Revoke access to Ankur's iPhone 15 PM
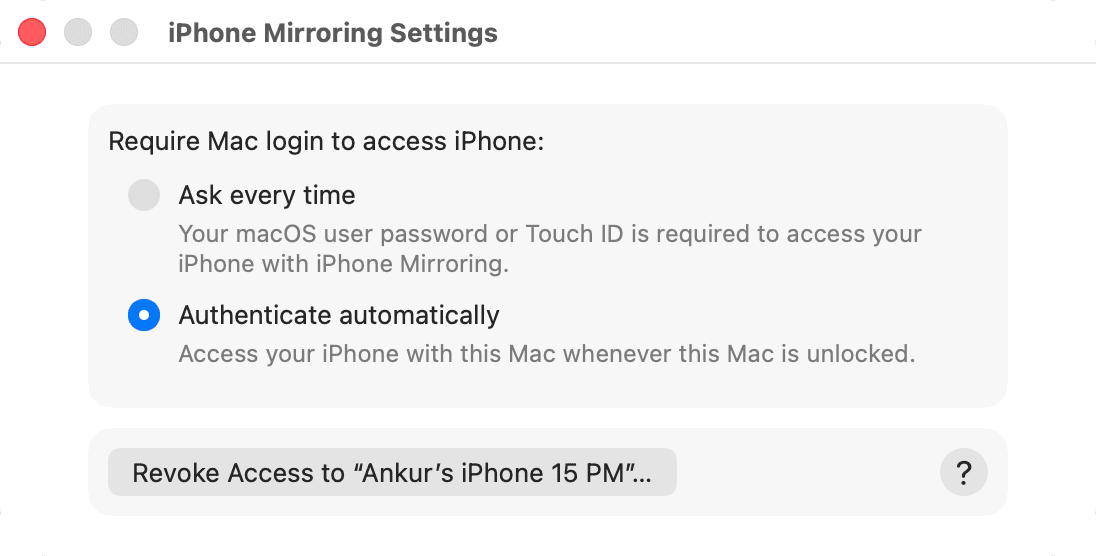 [391, 473]
